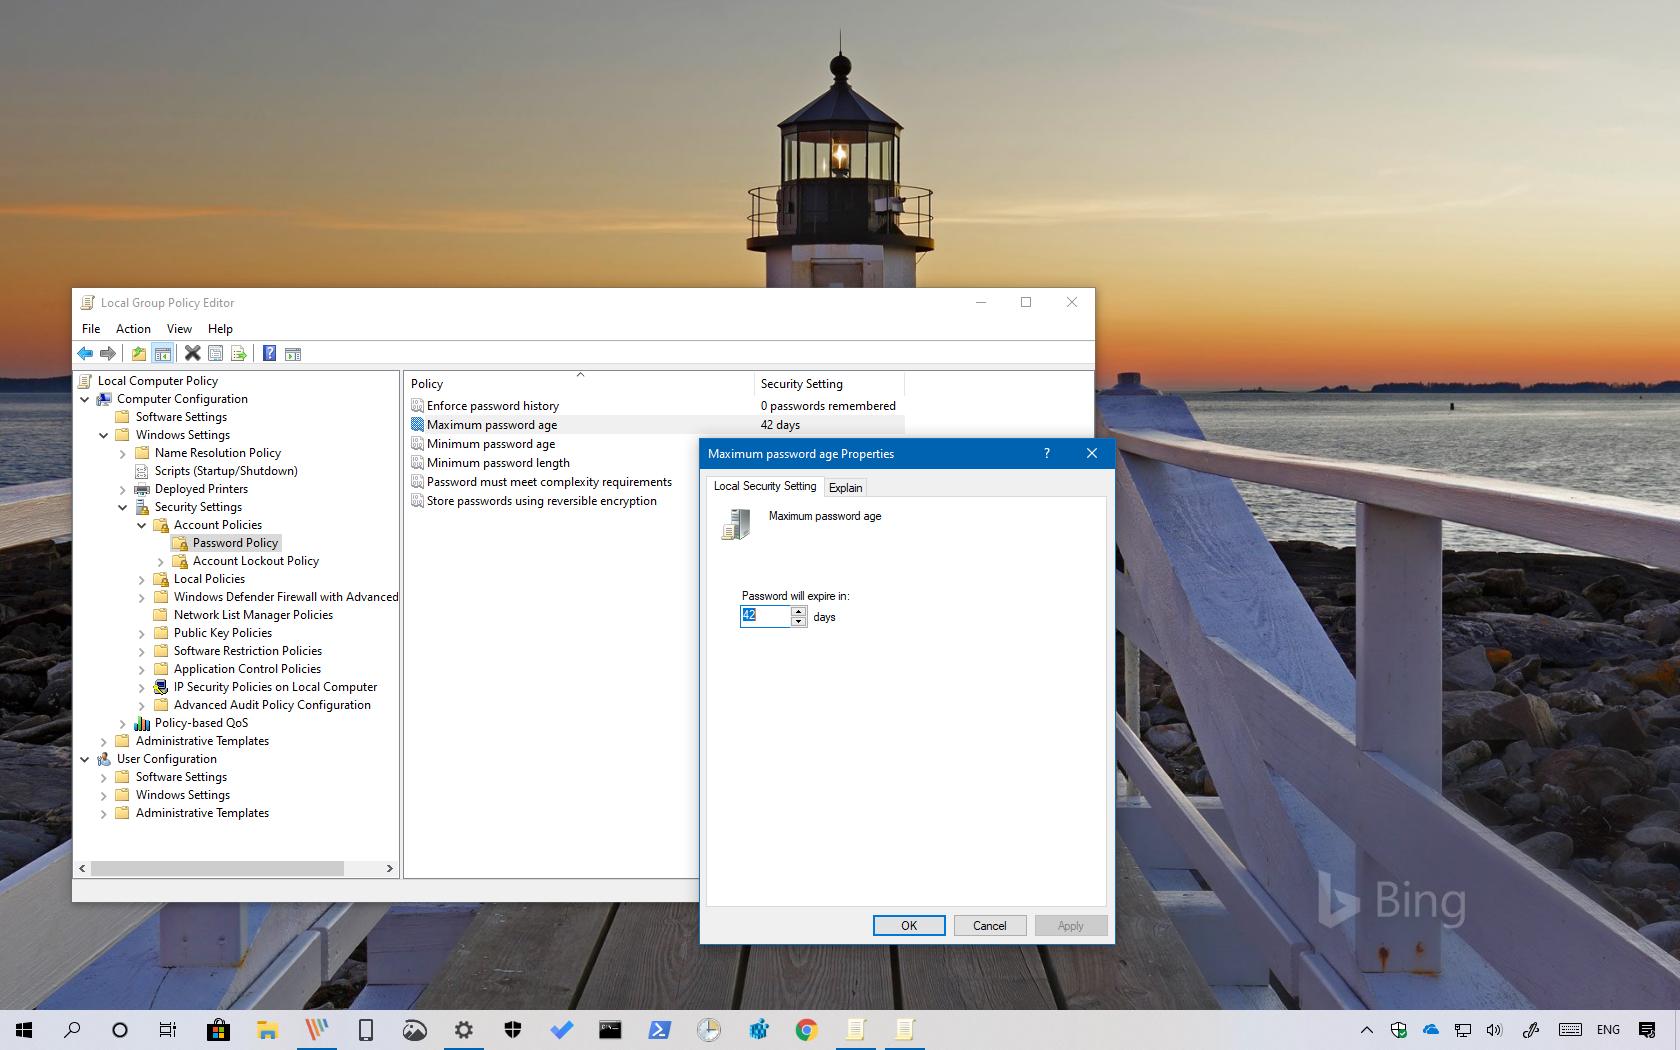Open Properties via toolbar icon
Screen dimensions: 1680x1050
point(215,353)
